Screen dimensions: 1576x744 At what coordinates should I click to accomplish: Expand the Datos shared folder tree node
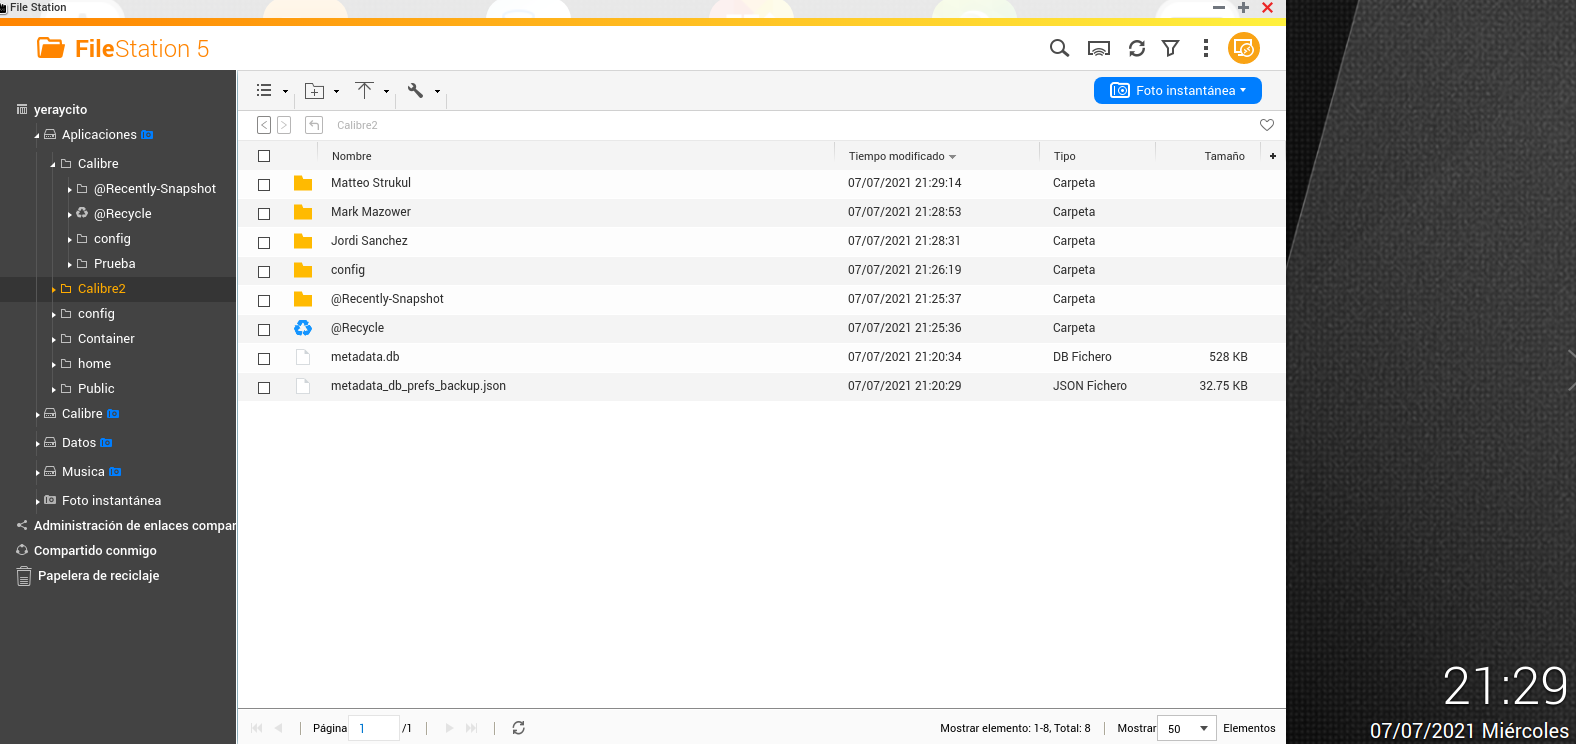coord(38,443)
